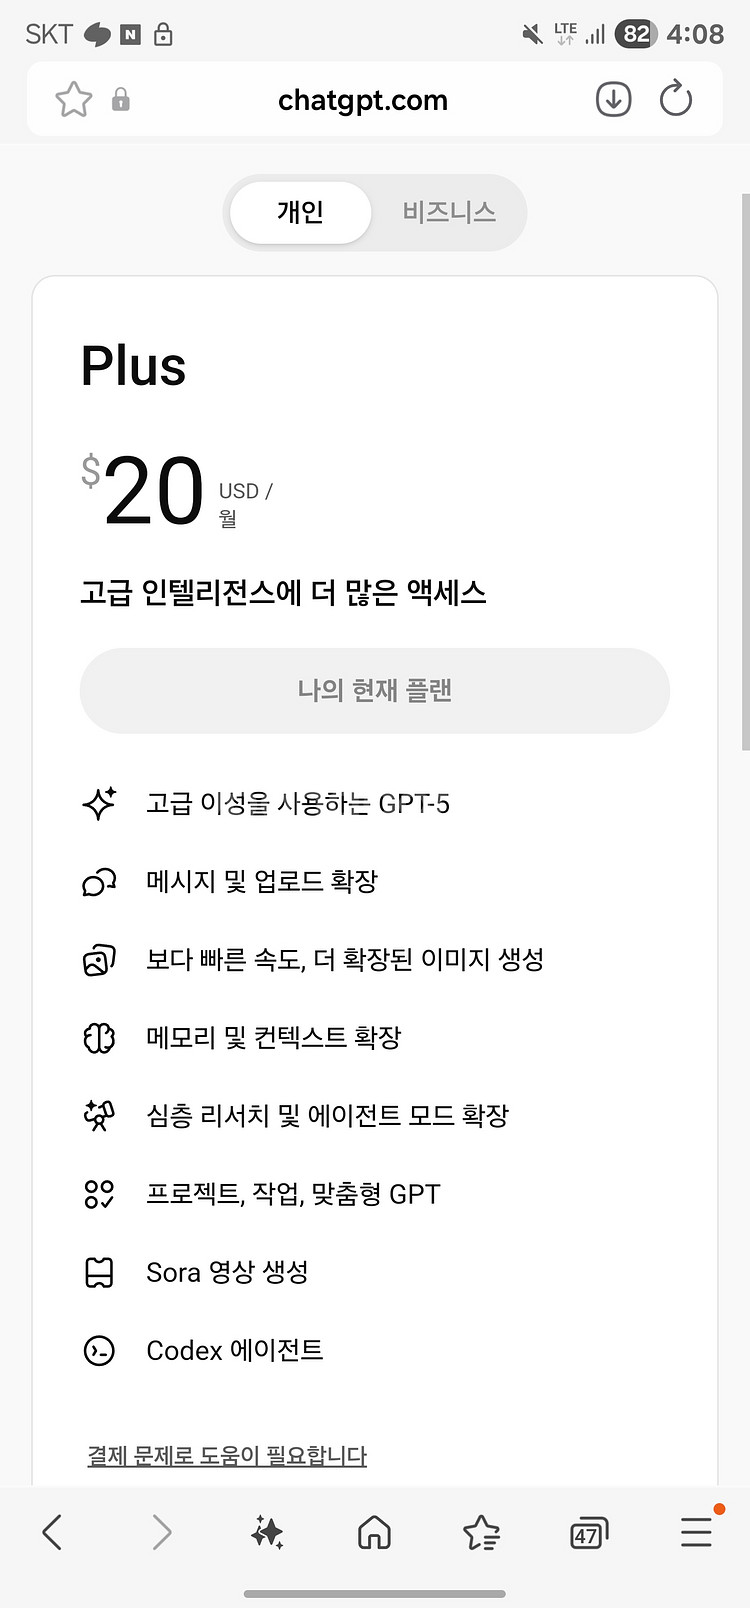Tap the chatgpt.com address field
This screenshot has width=750, height=1608.
point(363,100)
